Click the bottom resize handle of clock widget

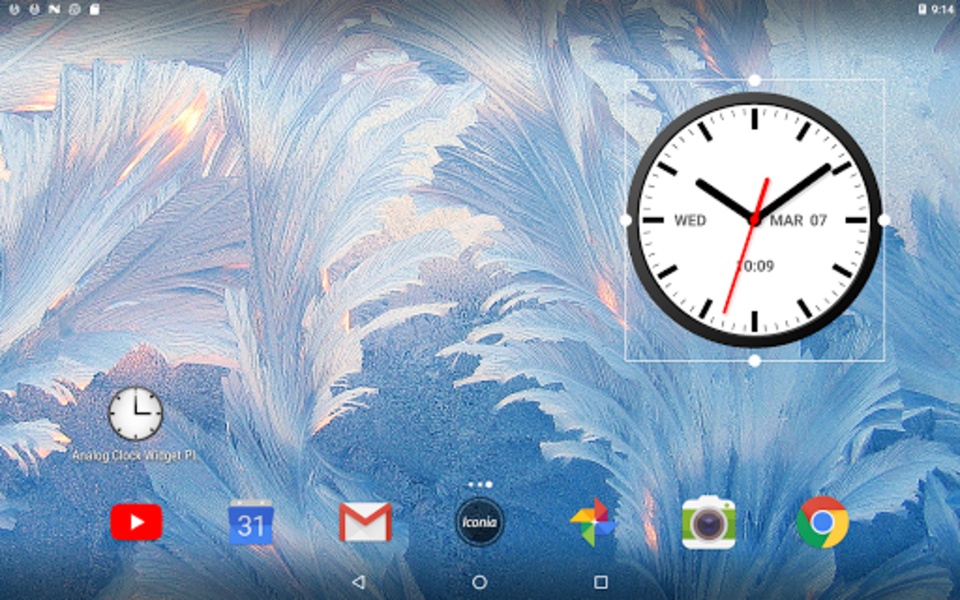[x=754, y=361]
